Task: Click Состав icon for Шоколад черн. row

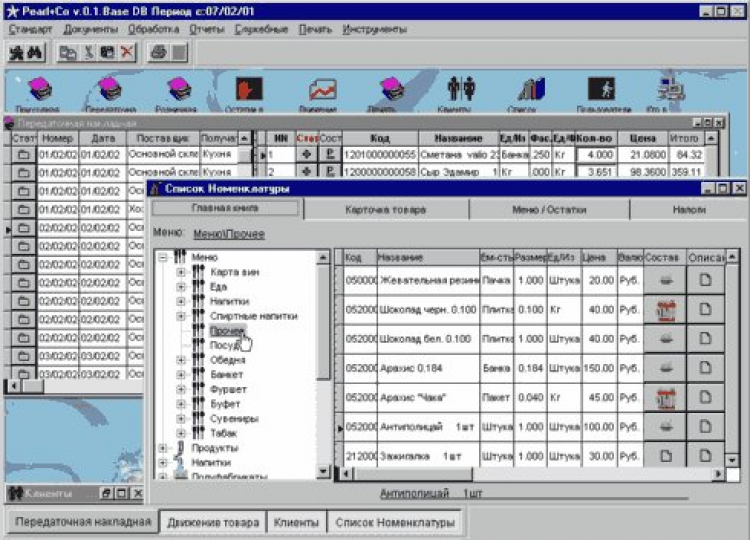Action: coord(664,310)
